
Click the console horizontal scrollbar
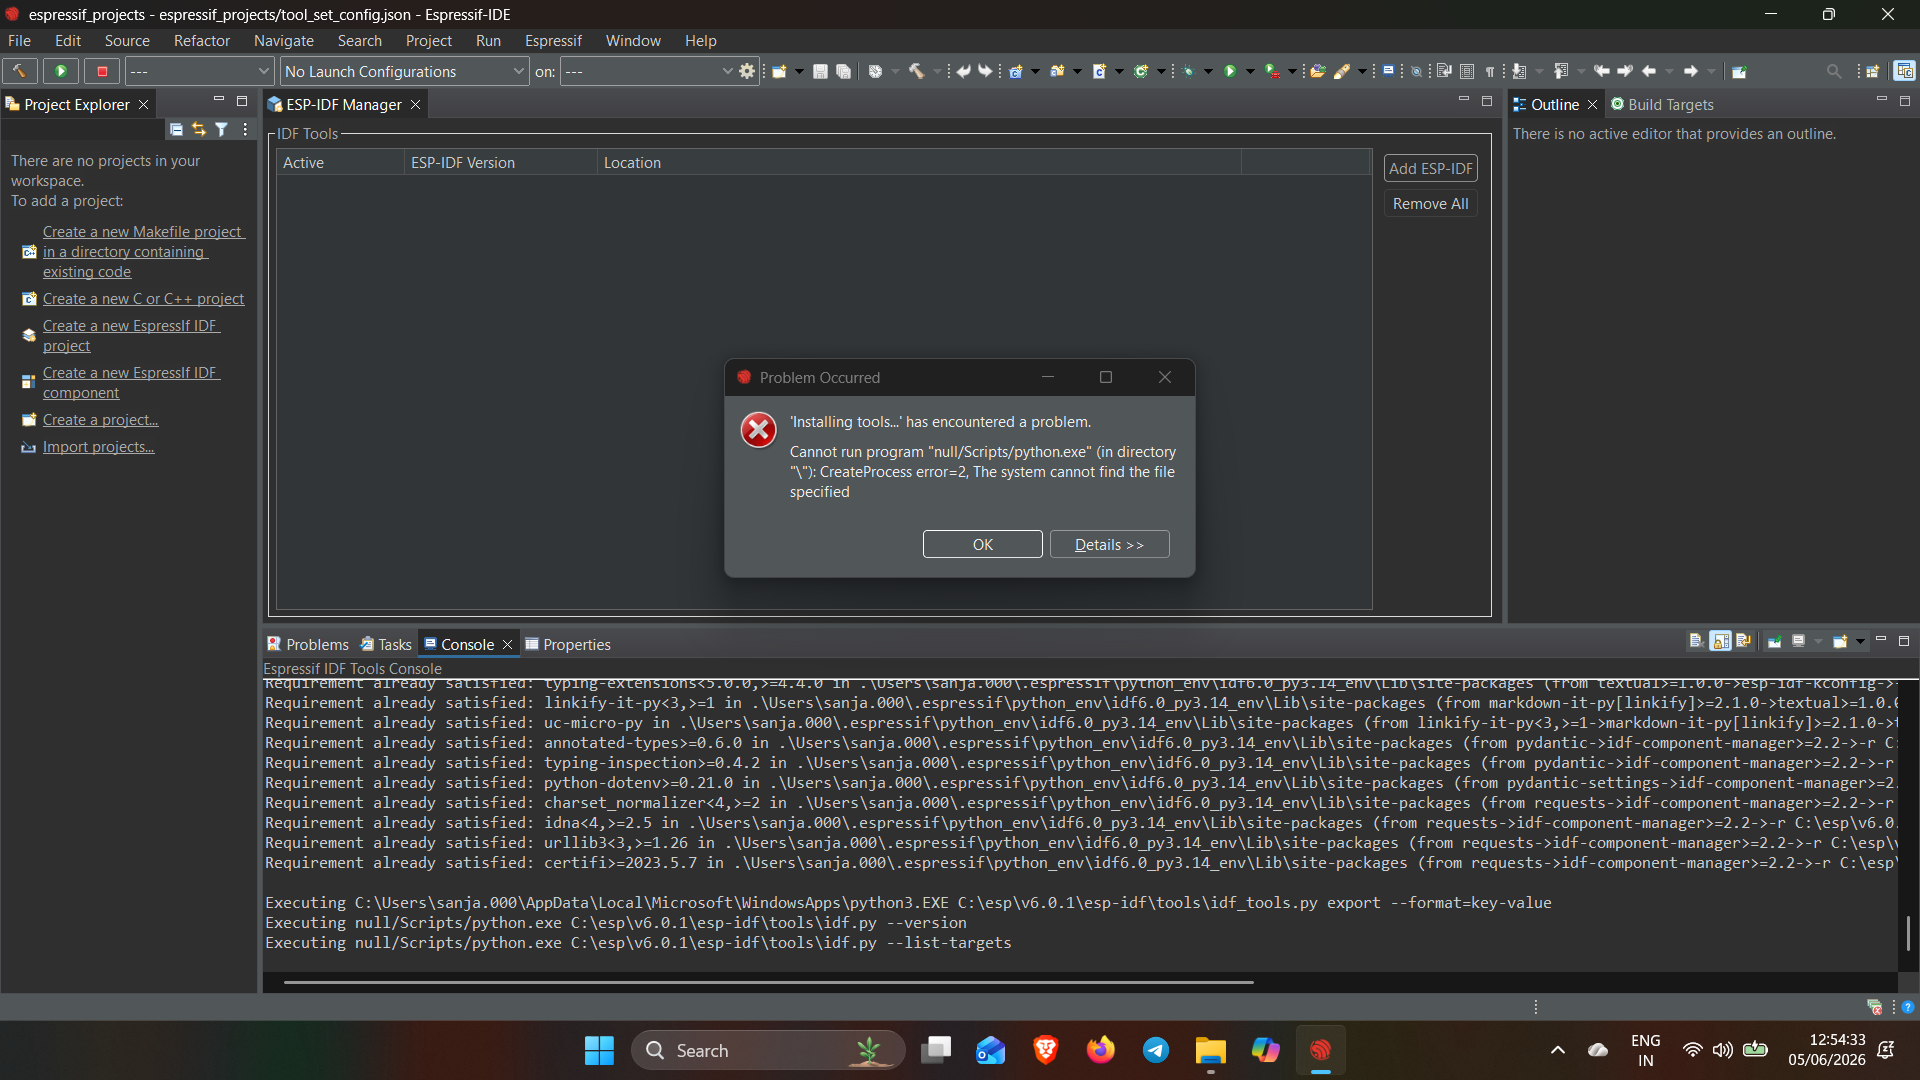(768, 982)
